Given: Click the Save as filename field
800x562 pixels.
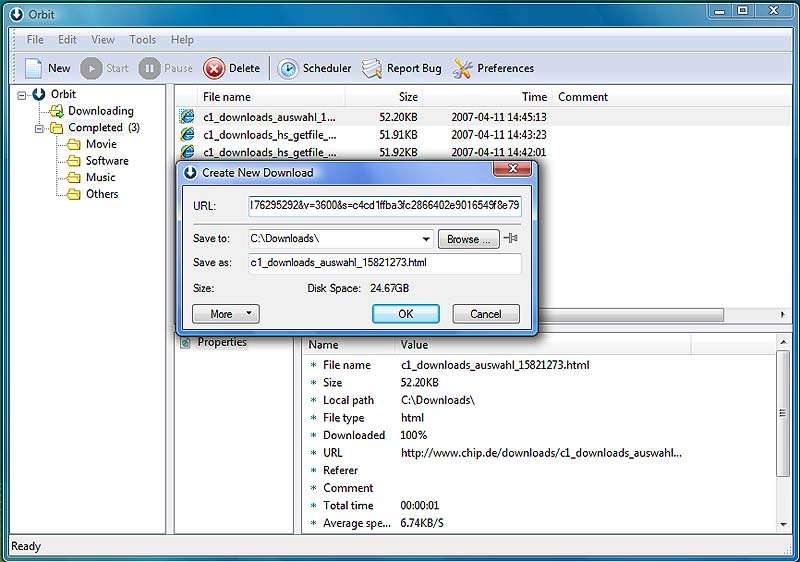Looking at the screenshot, I should click(x=385, y=263).
